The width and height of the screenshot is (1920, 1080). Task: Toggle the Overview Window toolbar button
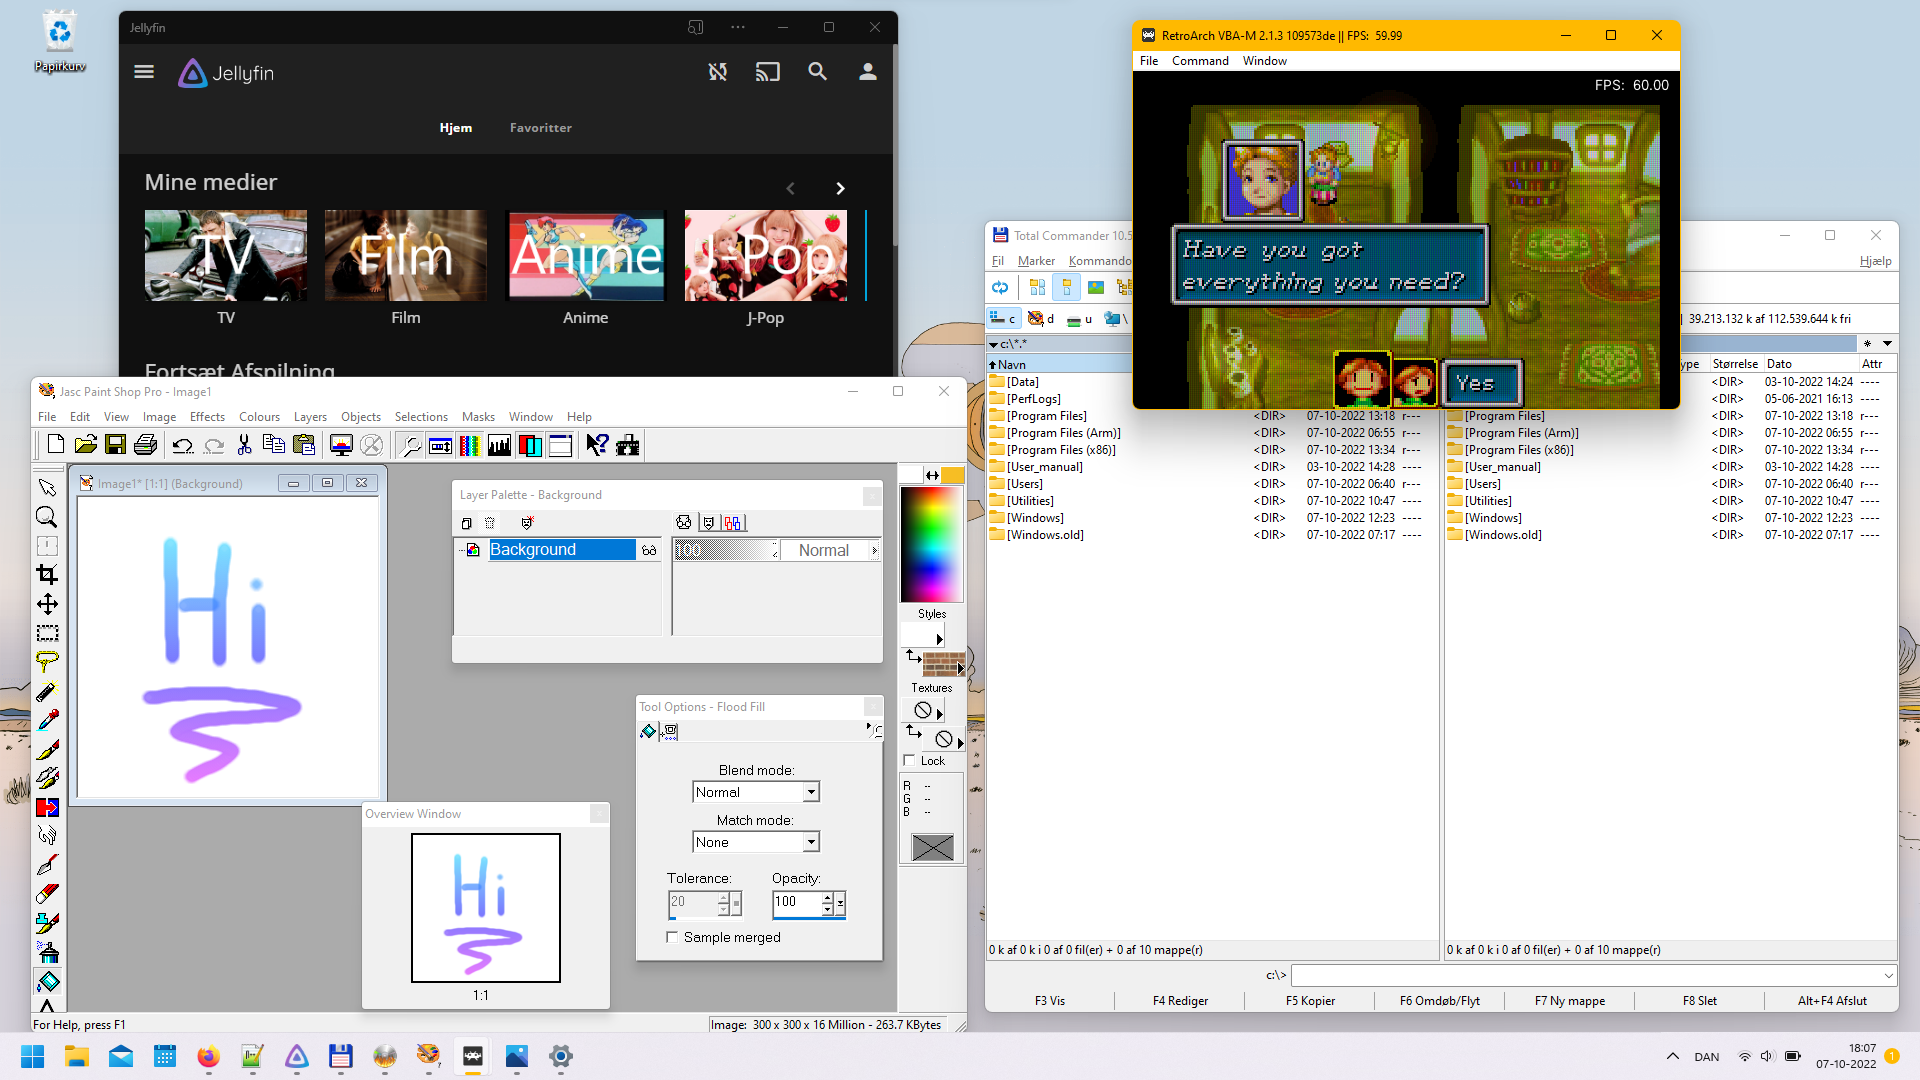click(x=560, y=445)
